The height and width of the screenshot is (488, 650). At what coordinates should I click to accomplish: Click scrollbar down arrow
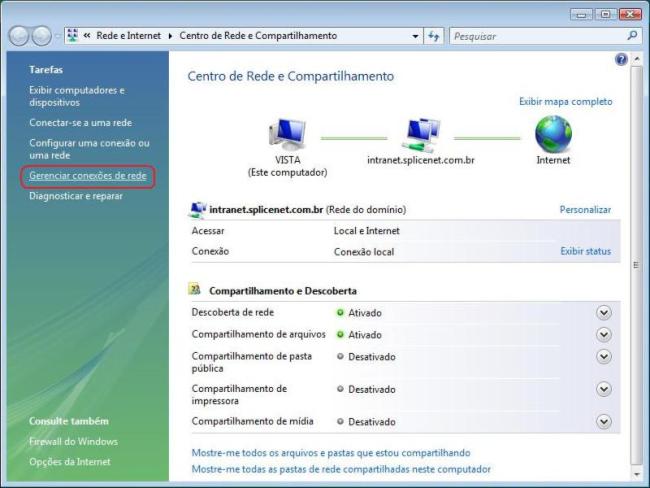[636, 473]
